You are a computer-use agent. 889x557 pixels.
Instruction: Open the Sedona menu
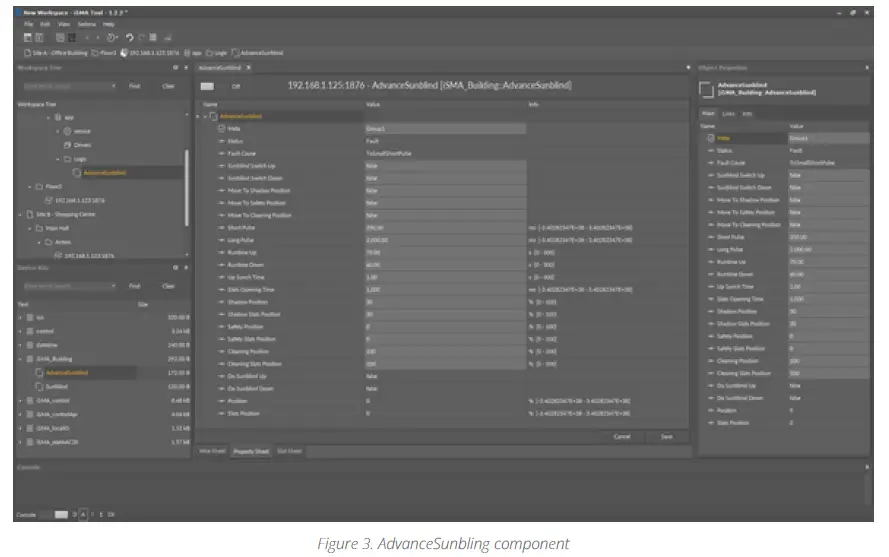click(87, 24)
